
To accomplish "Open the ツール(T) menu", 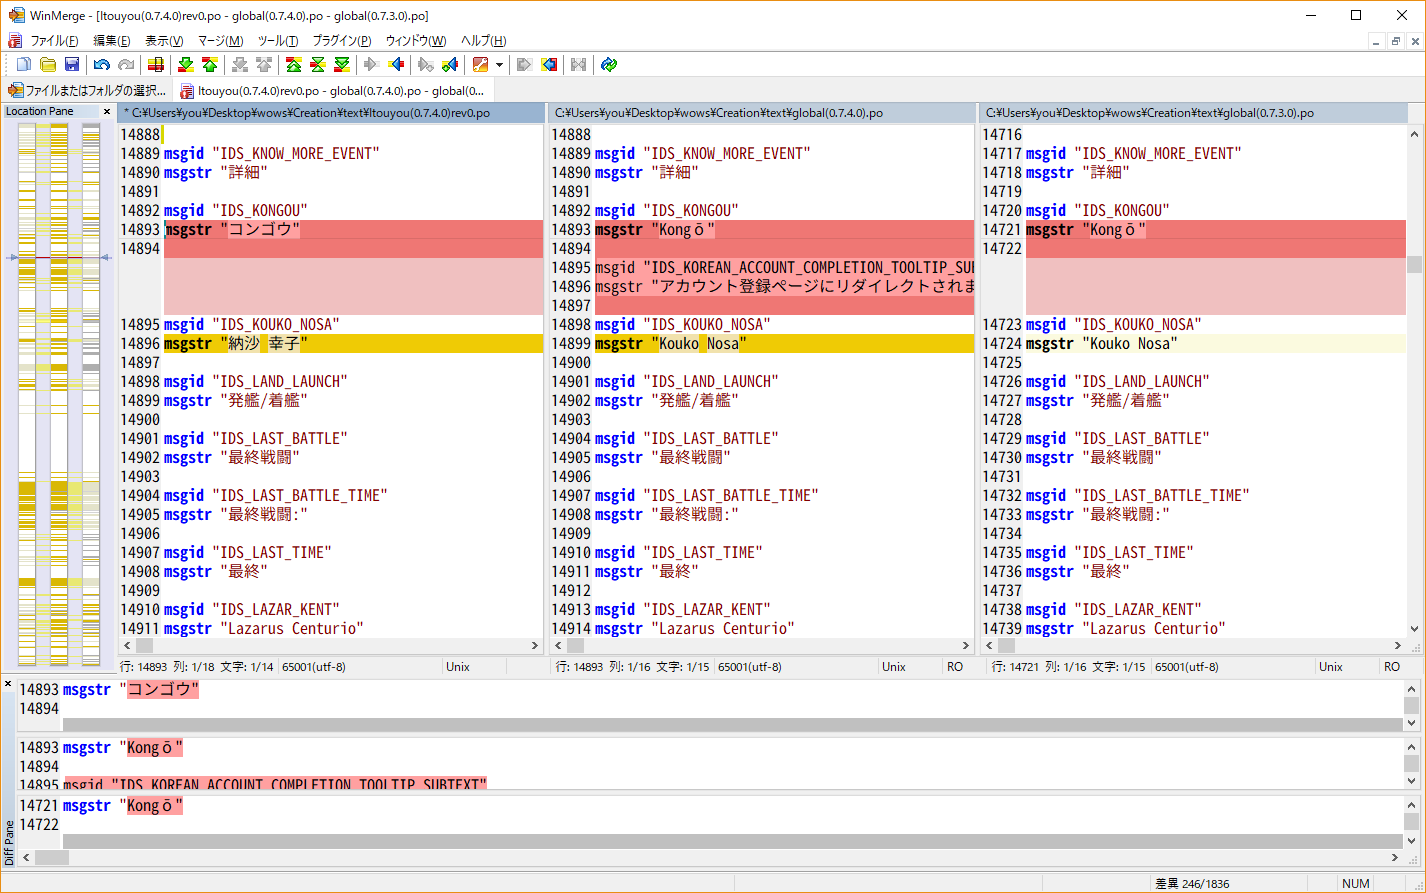I will tap(277, 41).
